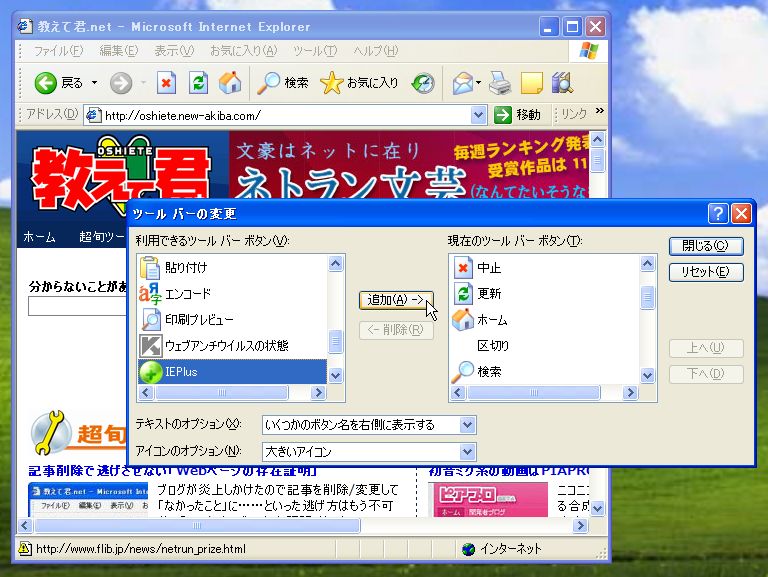Expand the リンク links bar chevron

600,111
